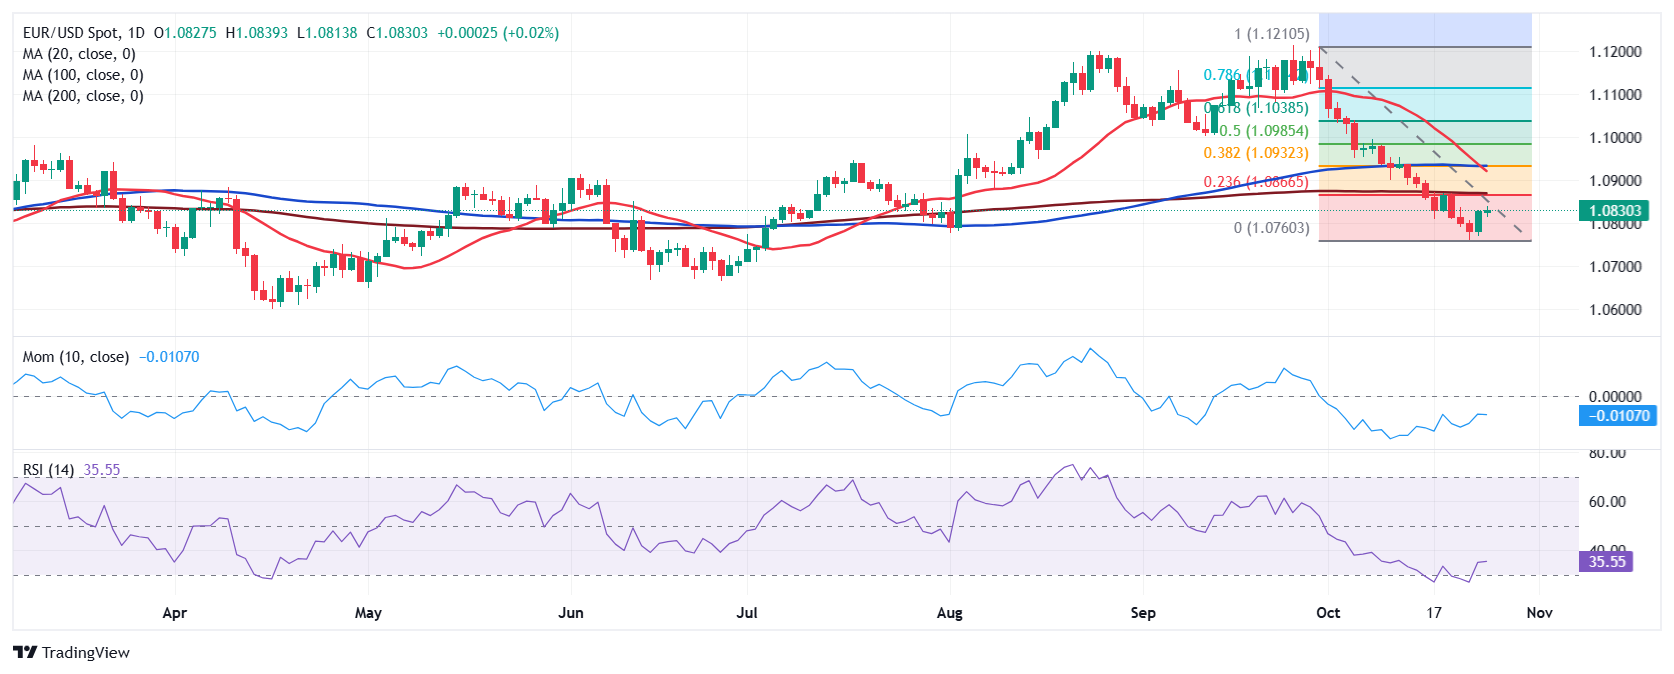Viewport: 1674px width, 674px height.
Task: Click the Jul label on the time axis
Action: (746, 613)
